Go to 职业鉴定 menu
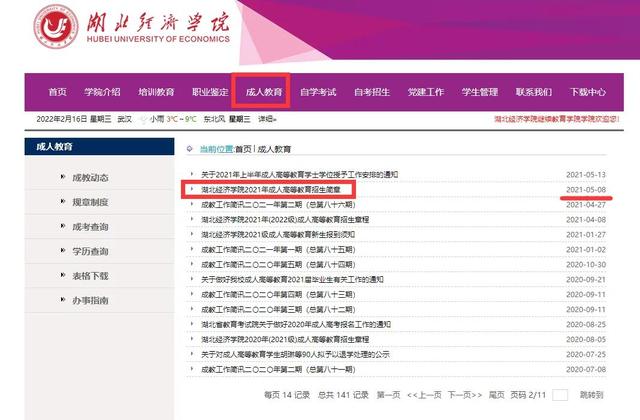Screen dimensions: 640x420 pyautogui.click(x=210, y=92)
